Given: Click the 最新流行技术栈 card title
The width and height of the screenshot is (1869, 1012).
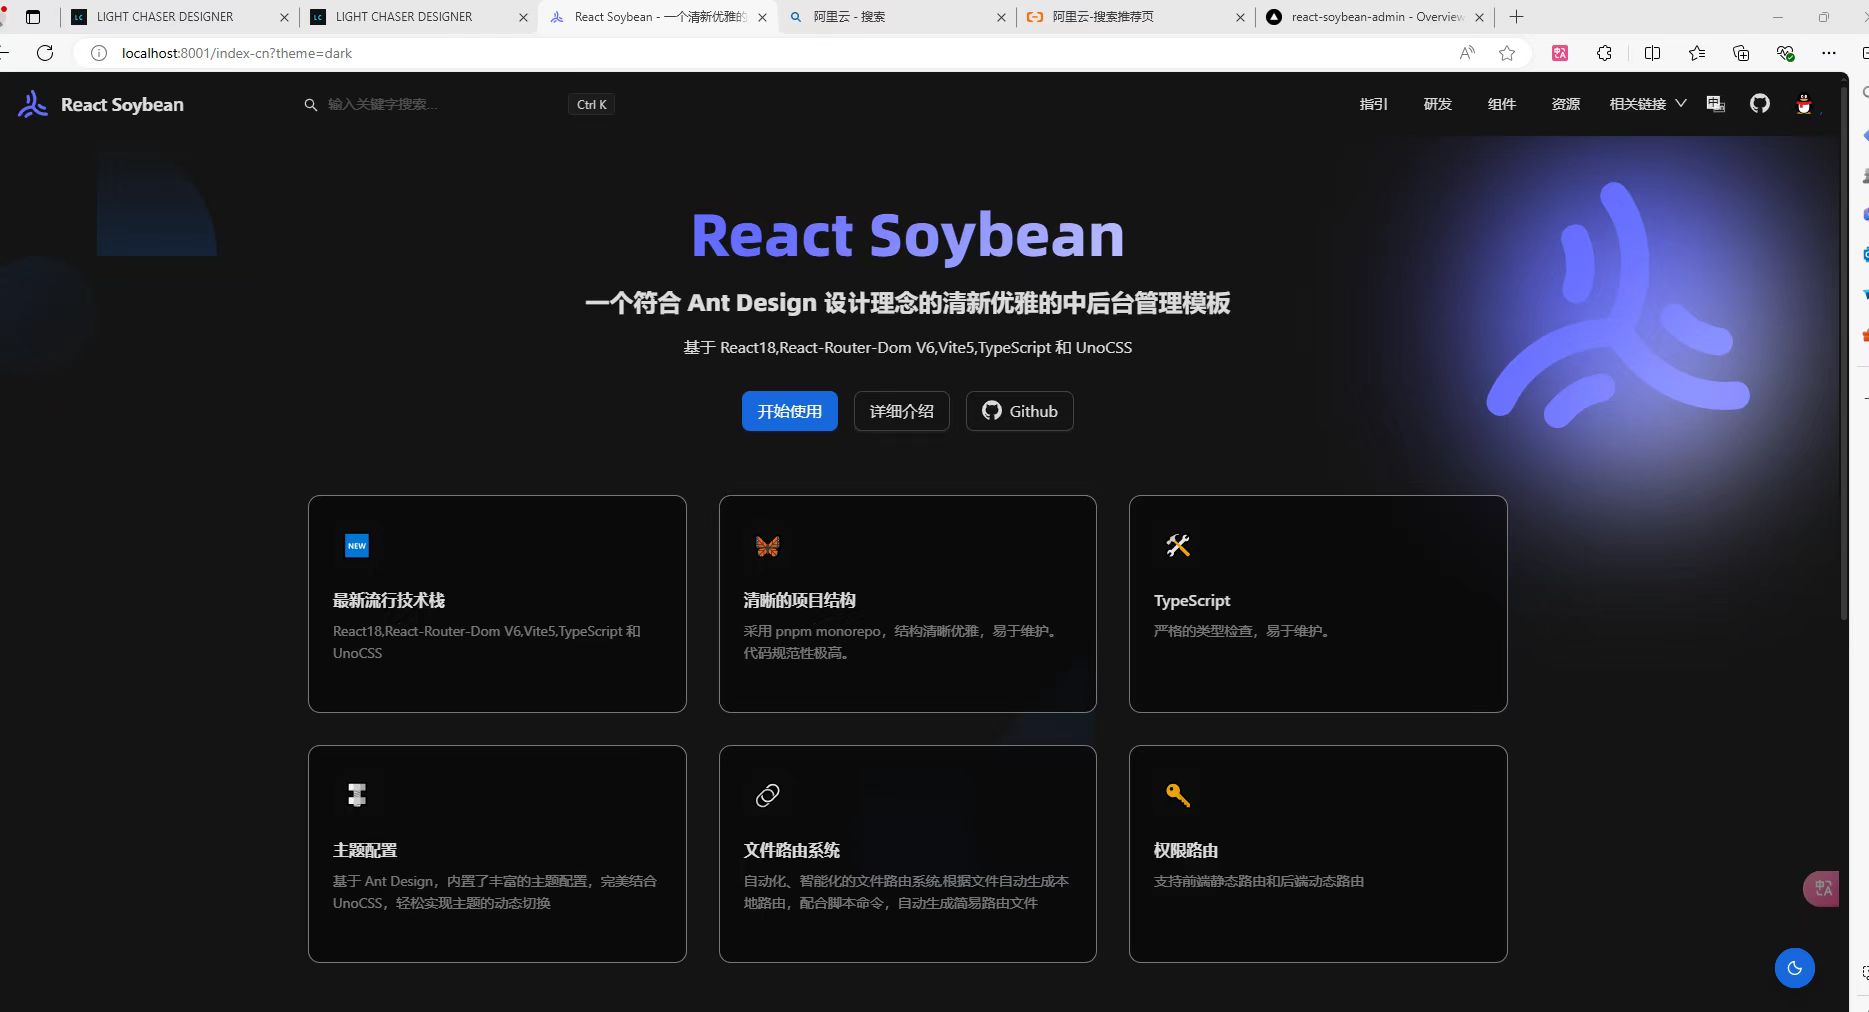Looking at the screenshot, I should coord(389,600).
